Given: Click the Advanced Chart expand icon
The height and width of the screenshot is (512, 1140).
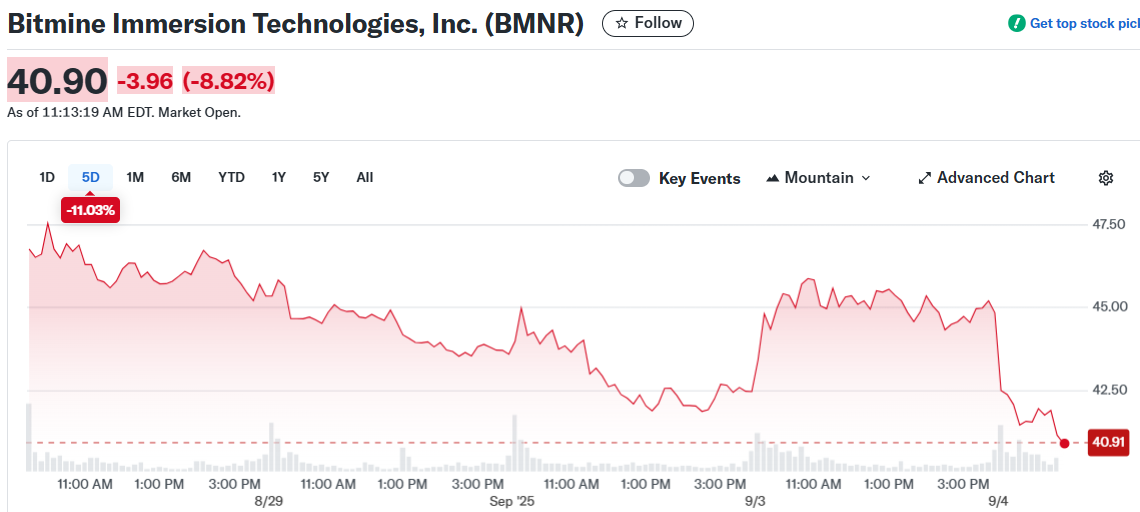Looking at the screenshot, I should click(x=925, y=178).
